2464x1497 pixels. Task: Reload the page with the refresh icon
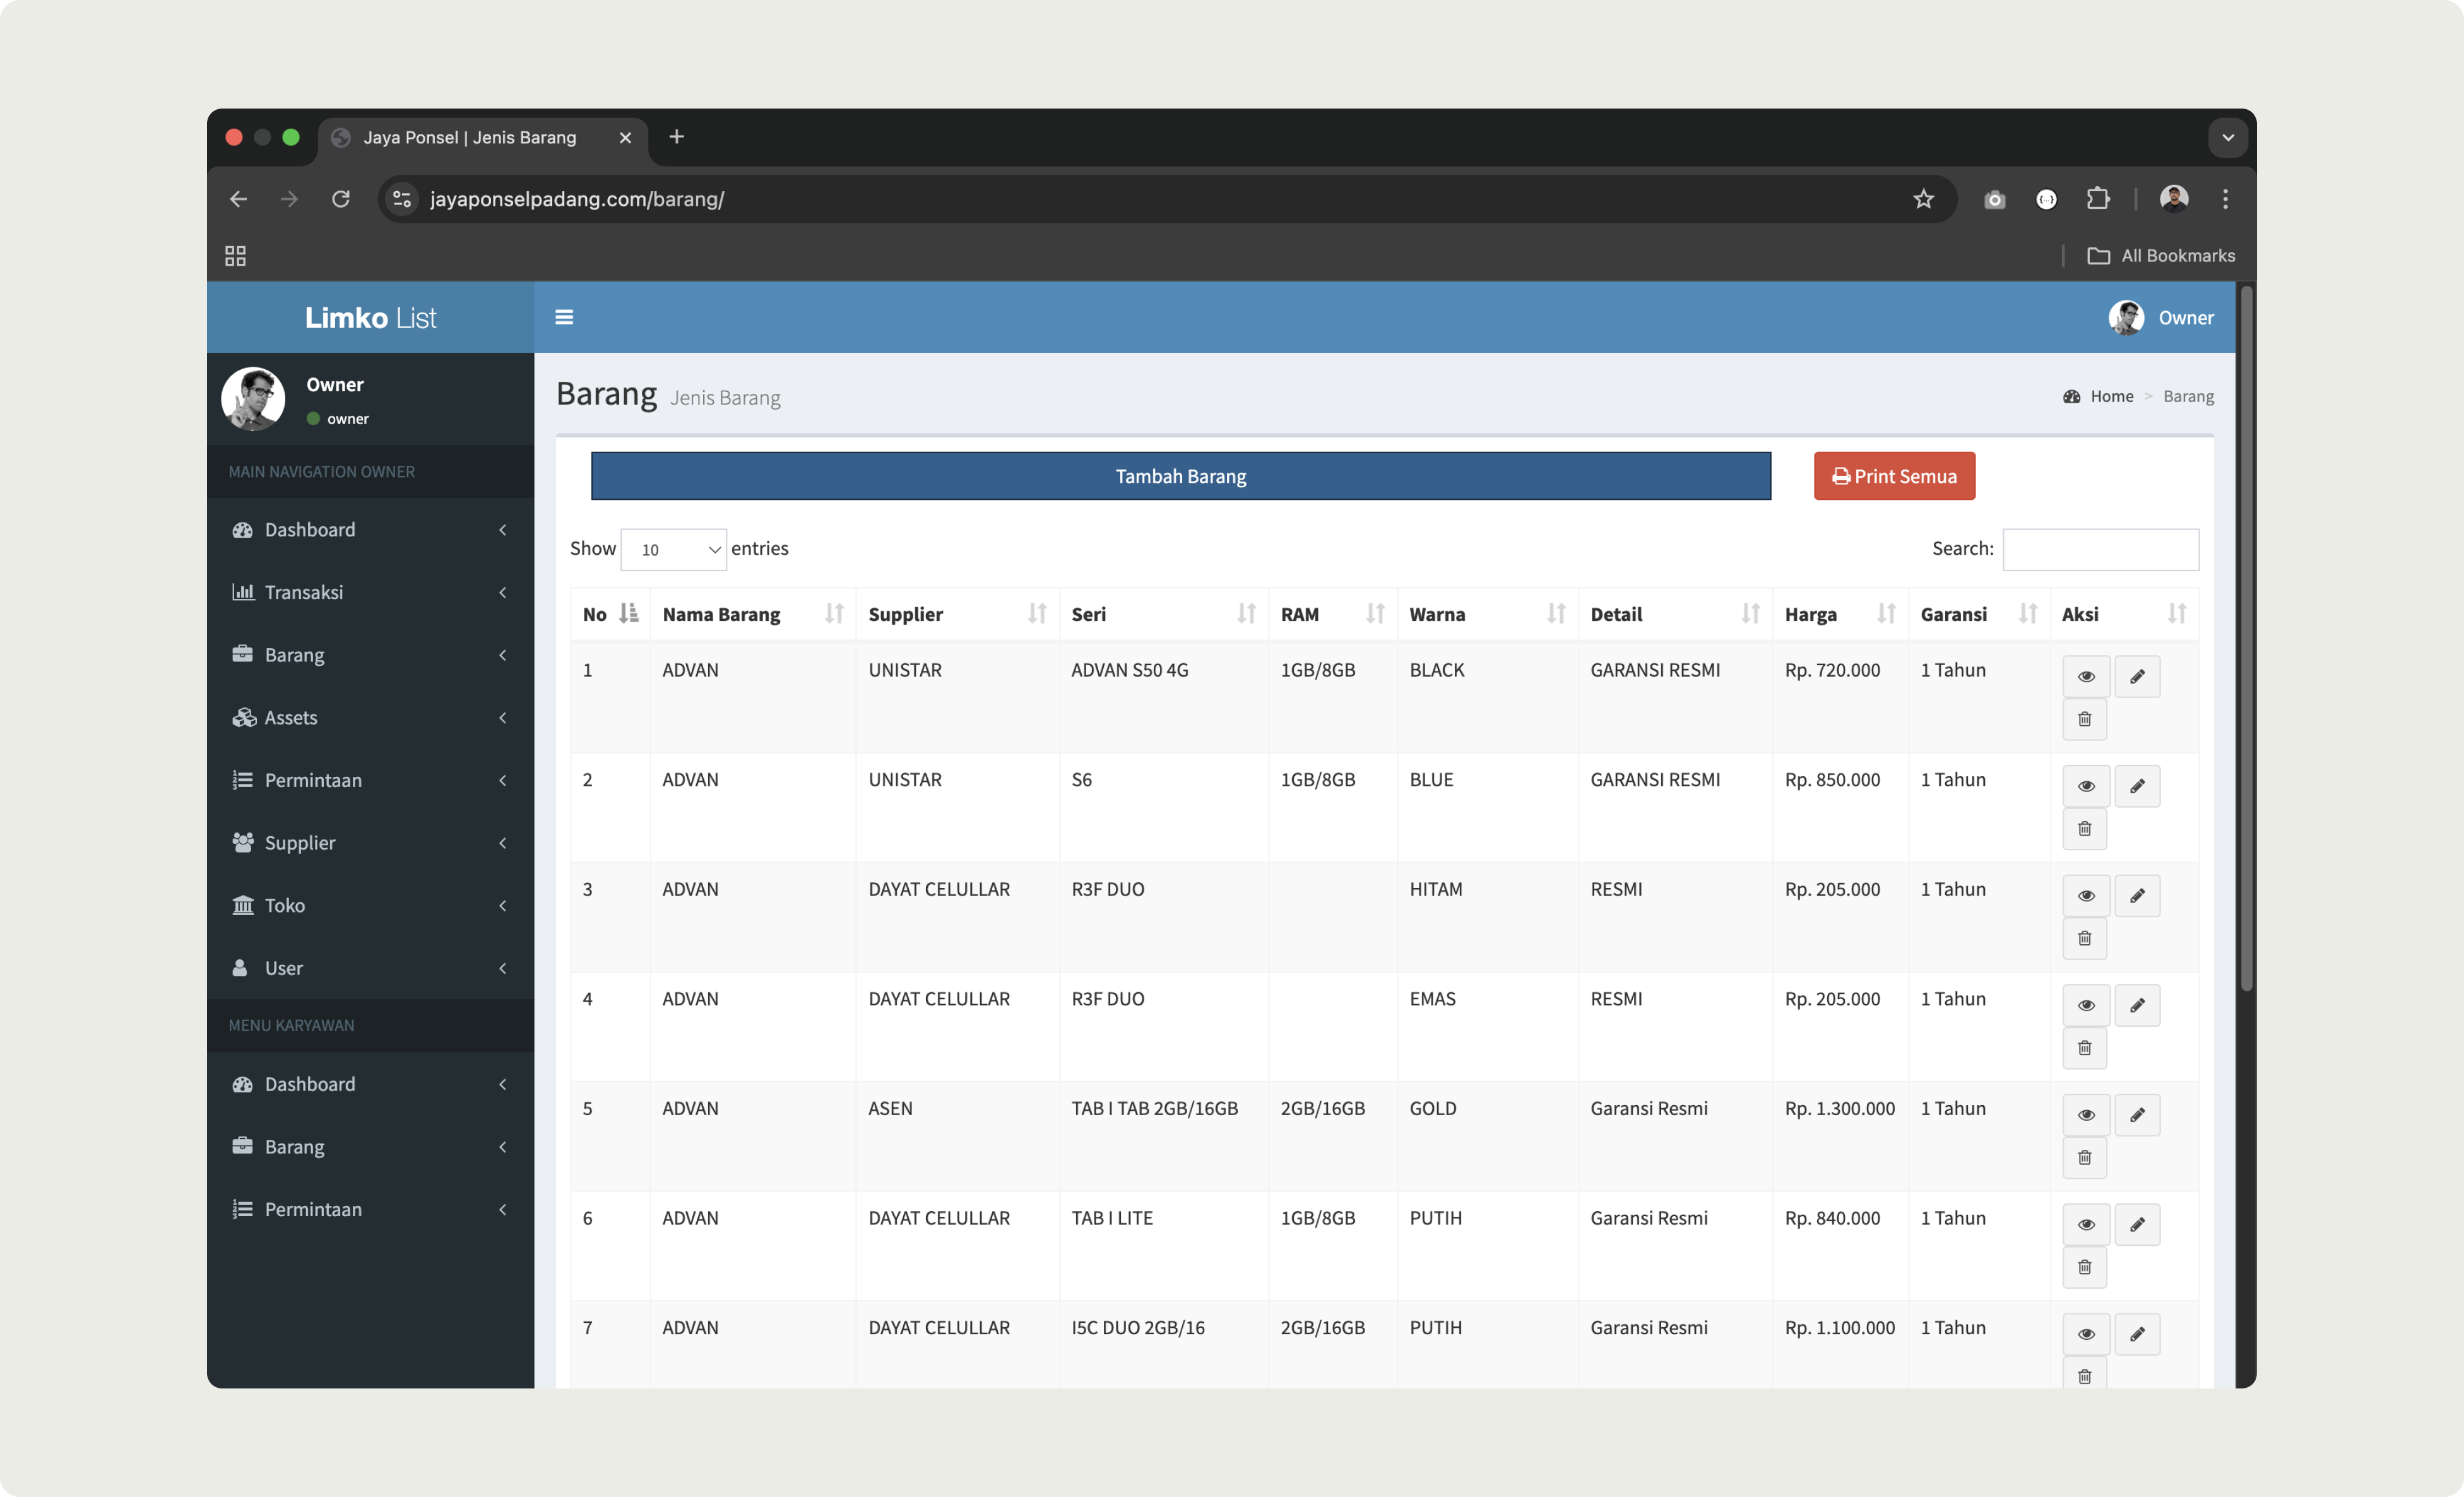(x=341, y=199)
